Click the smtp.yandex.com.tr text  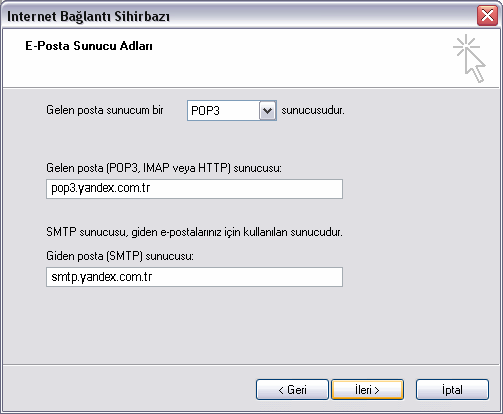tap(102, 277)
